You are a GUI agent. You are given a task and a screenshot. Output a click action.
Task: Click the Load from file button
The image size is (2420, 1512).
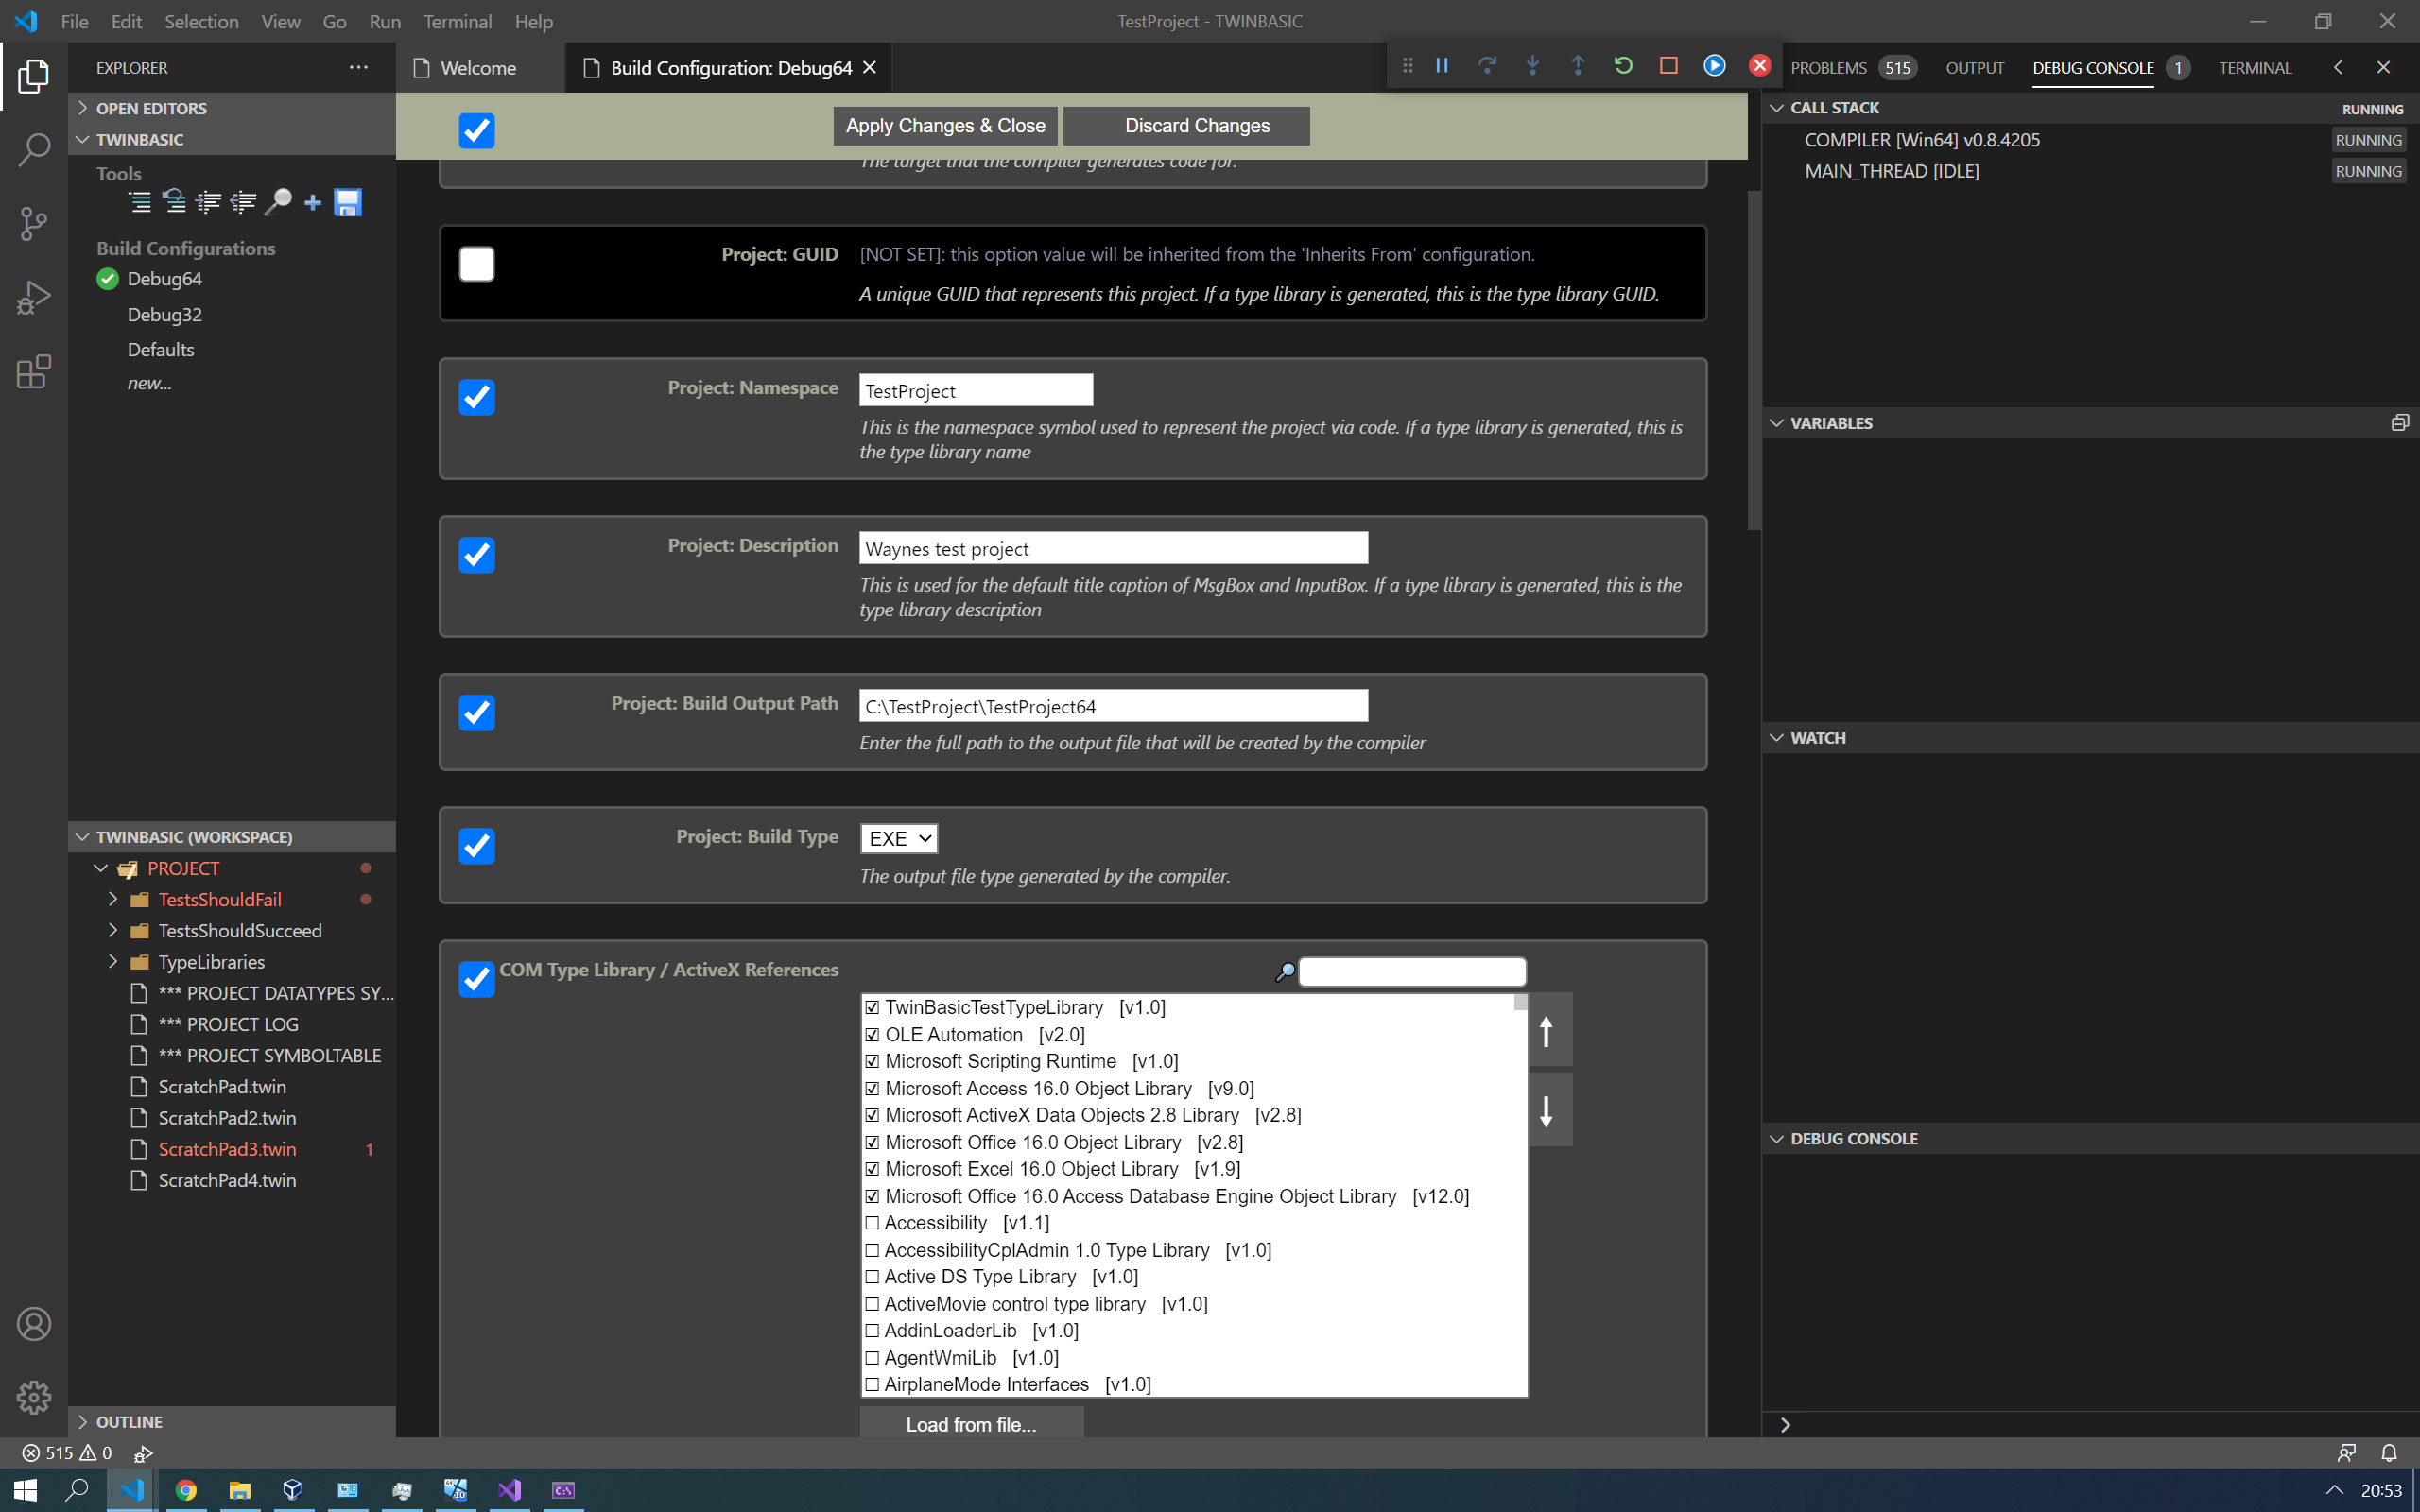971,1424
